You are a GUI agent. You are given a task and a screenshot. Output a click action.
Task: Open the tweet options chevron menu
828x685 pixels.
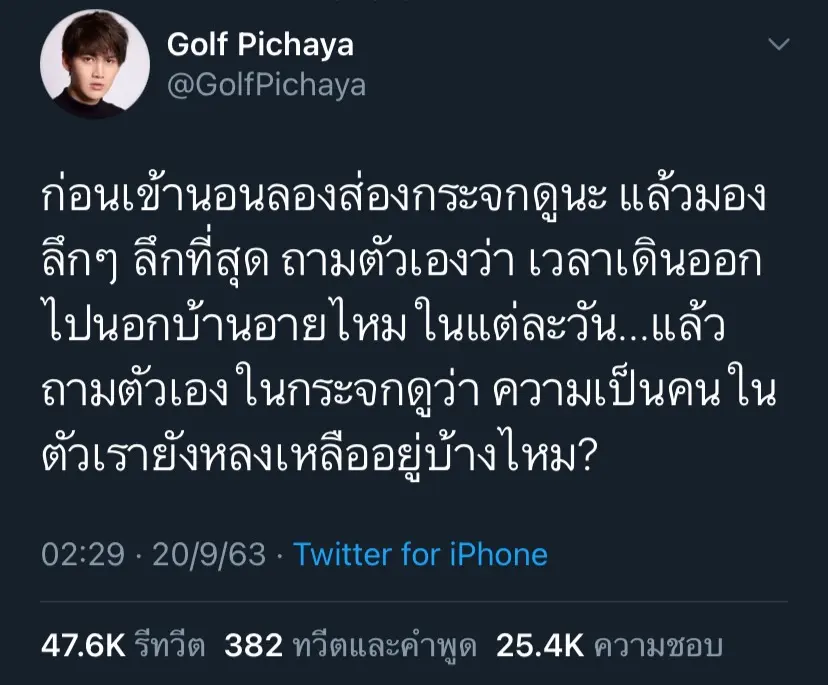click(x=778, y=45)
